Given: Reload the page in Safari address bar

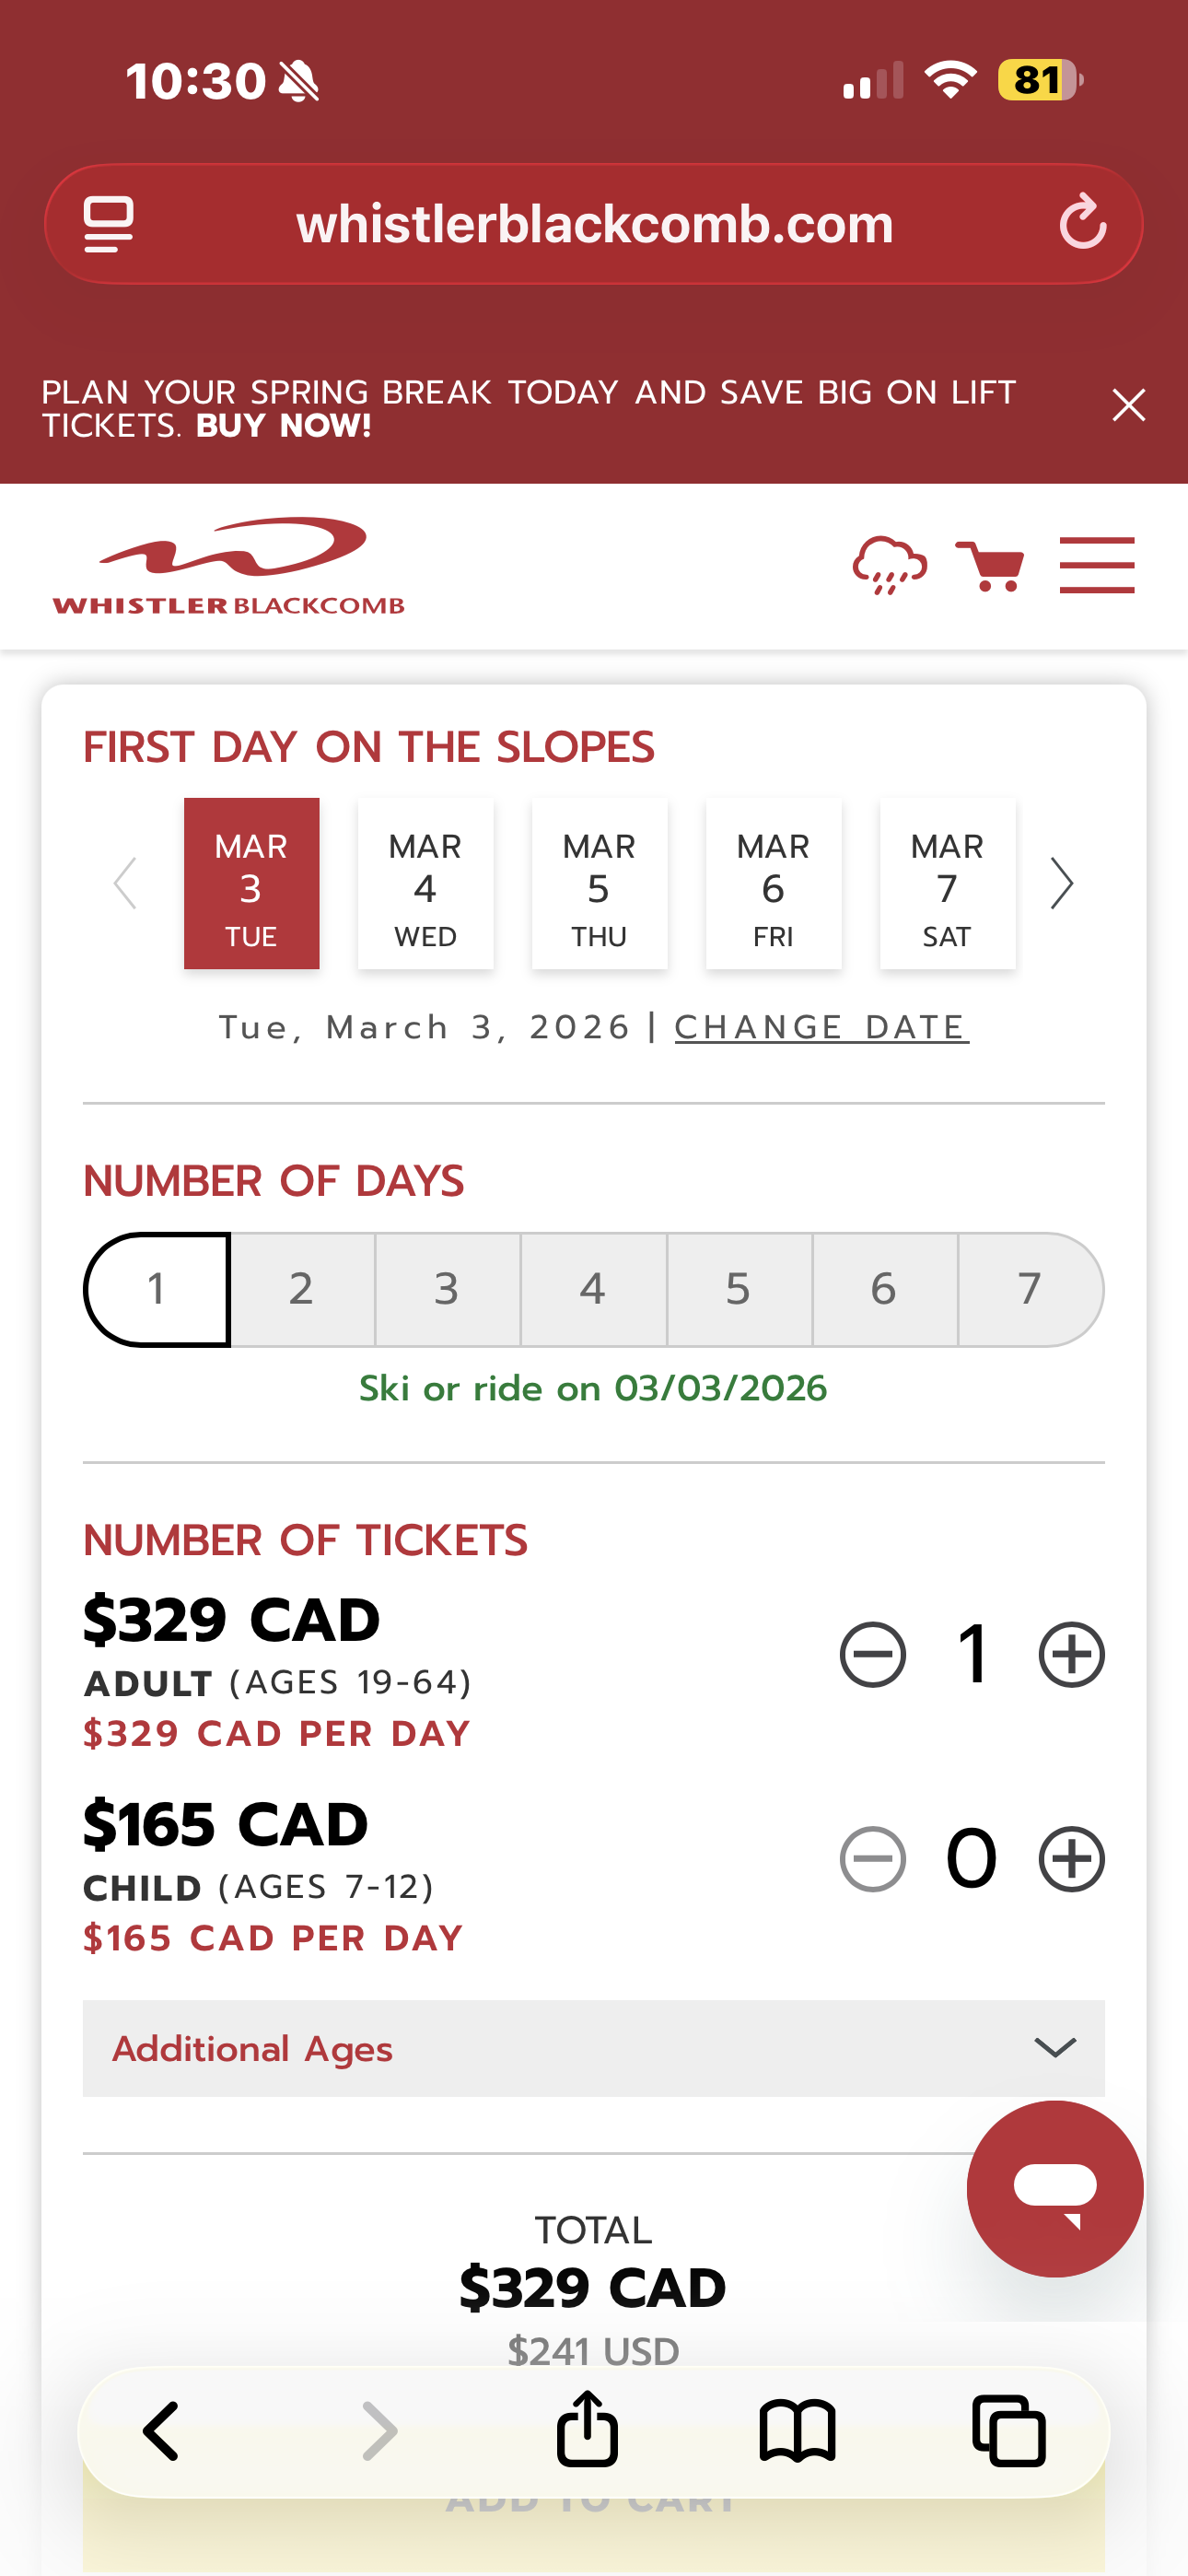Looking at the screenshot, I should (x=1083, y=223).
